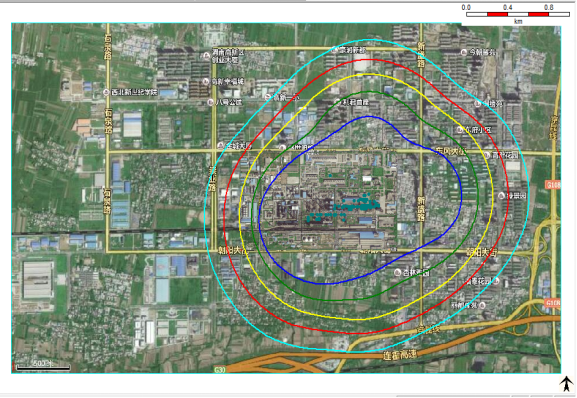Click the 0.8 tick label on the scale bar
577x398 pixels.
[548, 7]
